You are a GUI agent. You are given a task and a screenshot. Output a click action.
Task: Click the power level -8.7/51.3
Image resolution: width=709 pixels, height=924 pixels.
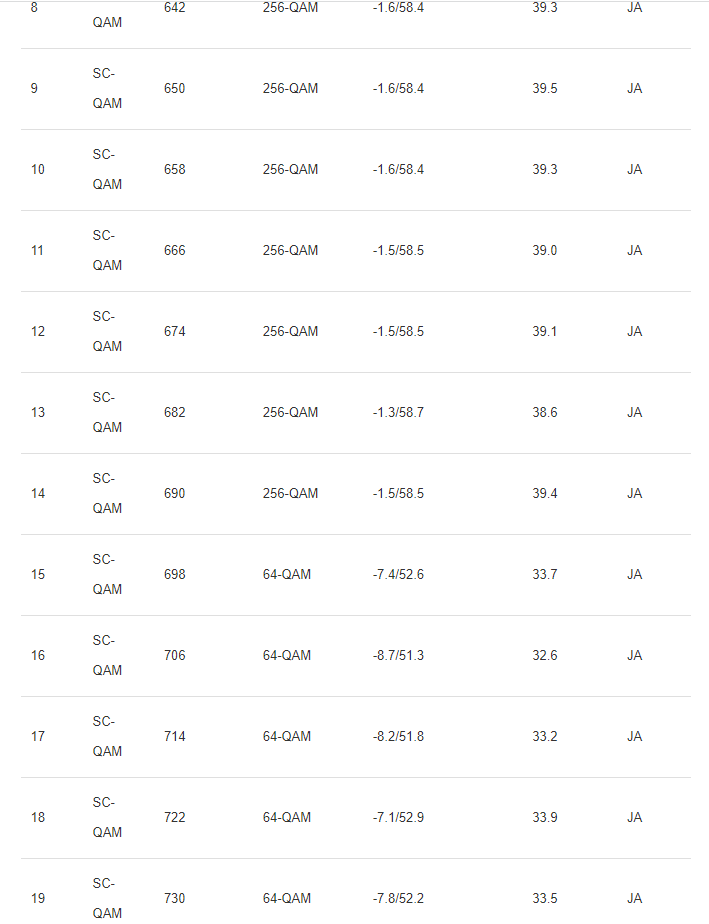(x=398, y=656)
